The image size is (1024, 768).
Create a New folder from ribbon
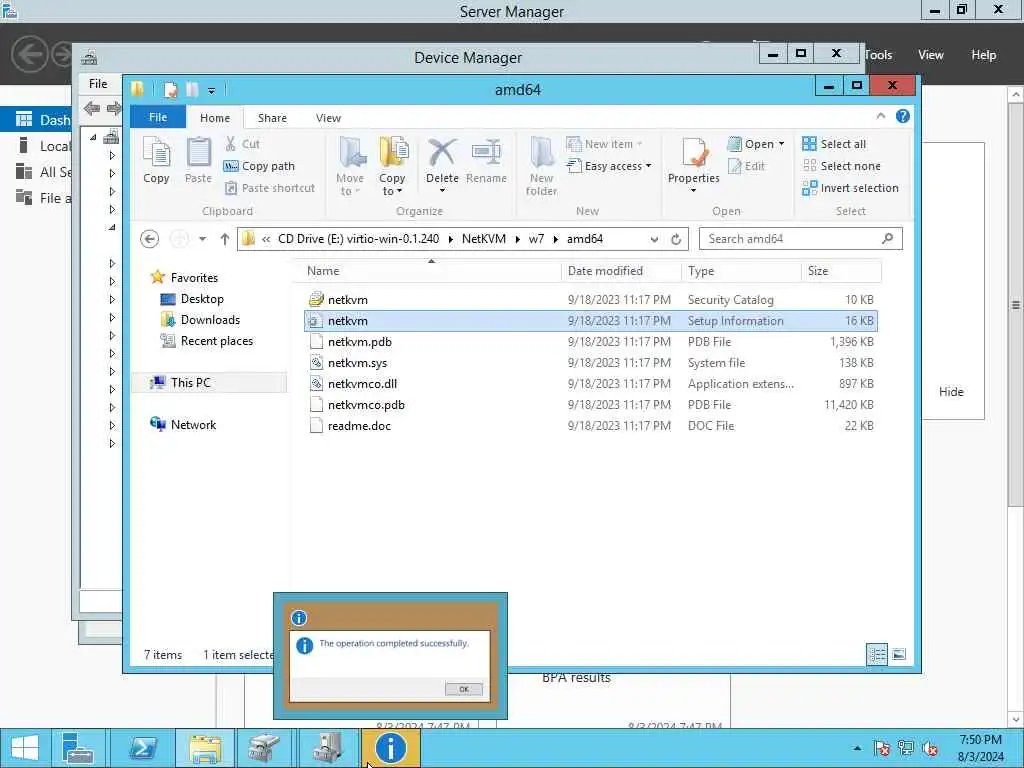tap(541, 166)
